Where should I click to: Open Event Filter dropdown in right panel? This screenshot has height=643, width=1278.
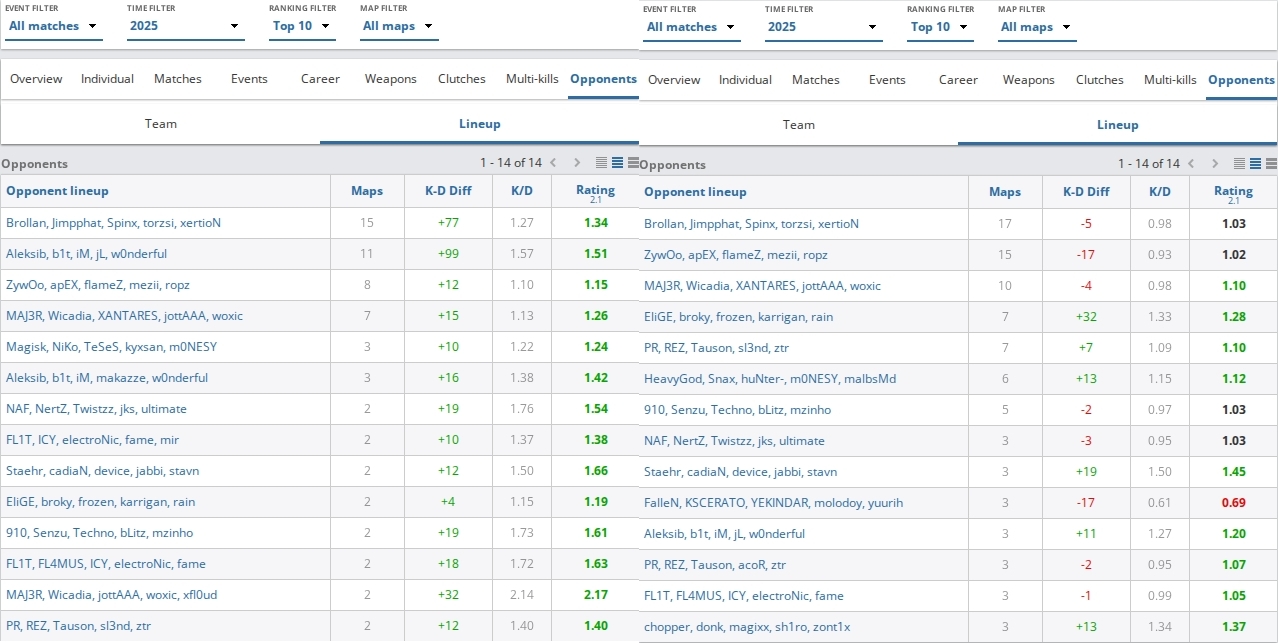pos(691,28)
